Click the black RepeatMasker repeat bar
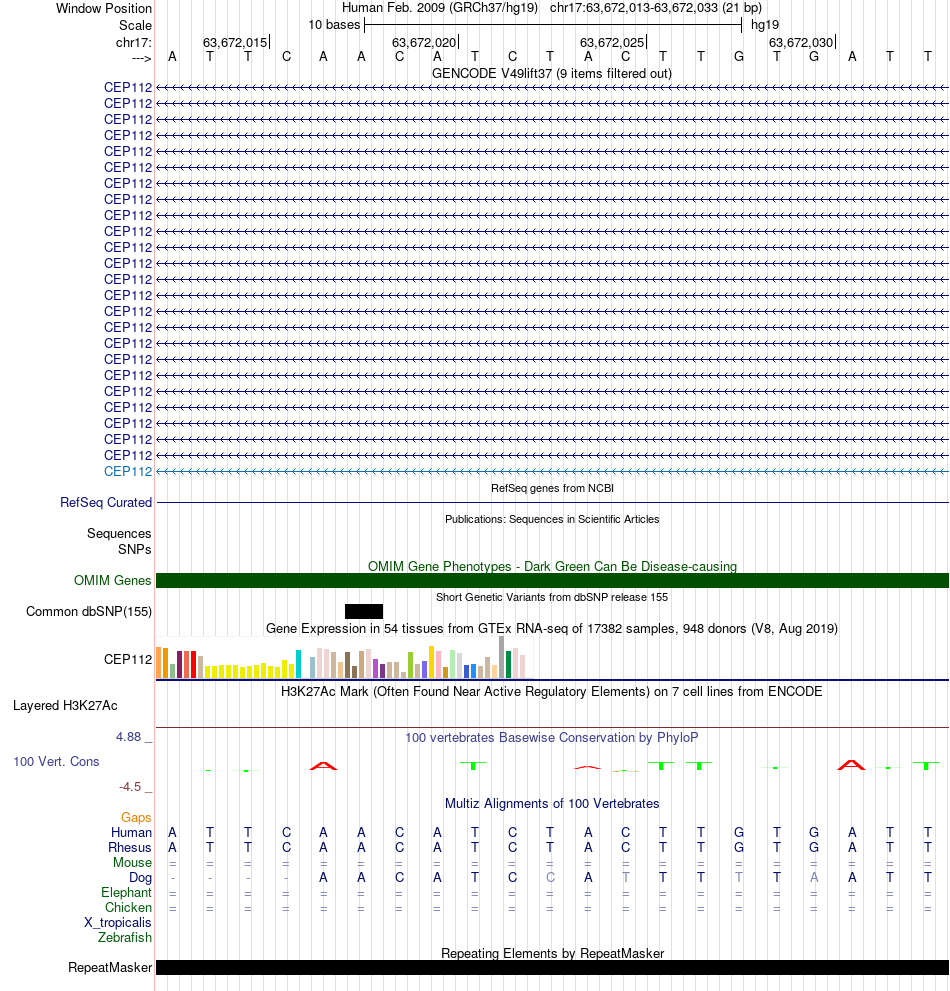This screenshot has height=991, width=950. [552, 968]
